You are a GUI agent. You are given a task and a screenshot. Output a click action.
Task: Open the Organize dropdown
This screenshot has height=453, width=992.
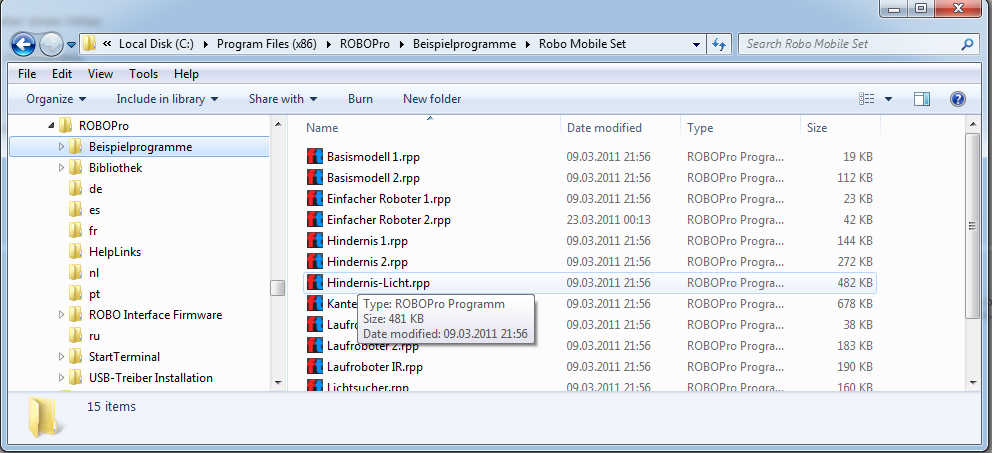(56, 99)
